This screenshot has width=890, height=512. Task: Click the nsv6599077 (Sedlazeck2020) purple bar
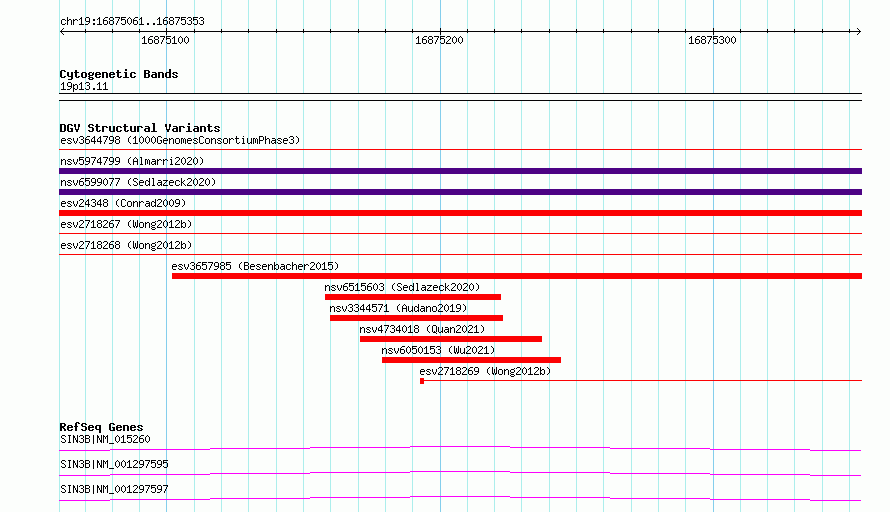tap(460, 192)
